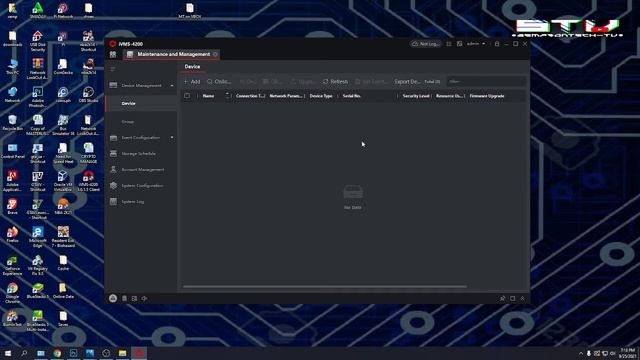Click the Not Logged cloud button

click(425, 44)
